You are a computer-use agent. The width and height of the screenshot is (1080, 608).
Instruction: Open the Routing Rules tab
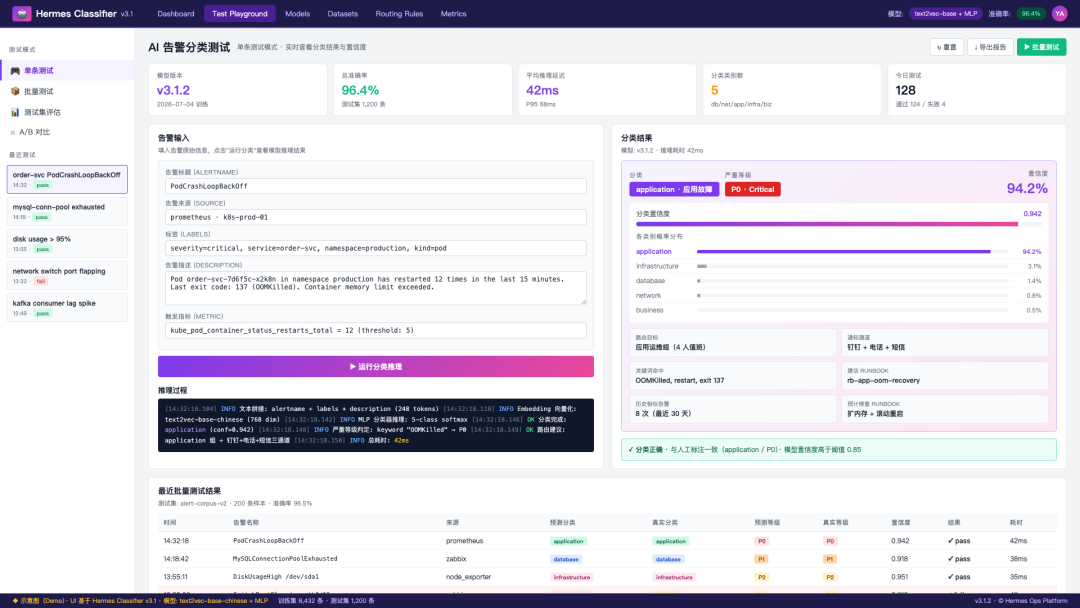(399, 14)
